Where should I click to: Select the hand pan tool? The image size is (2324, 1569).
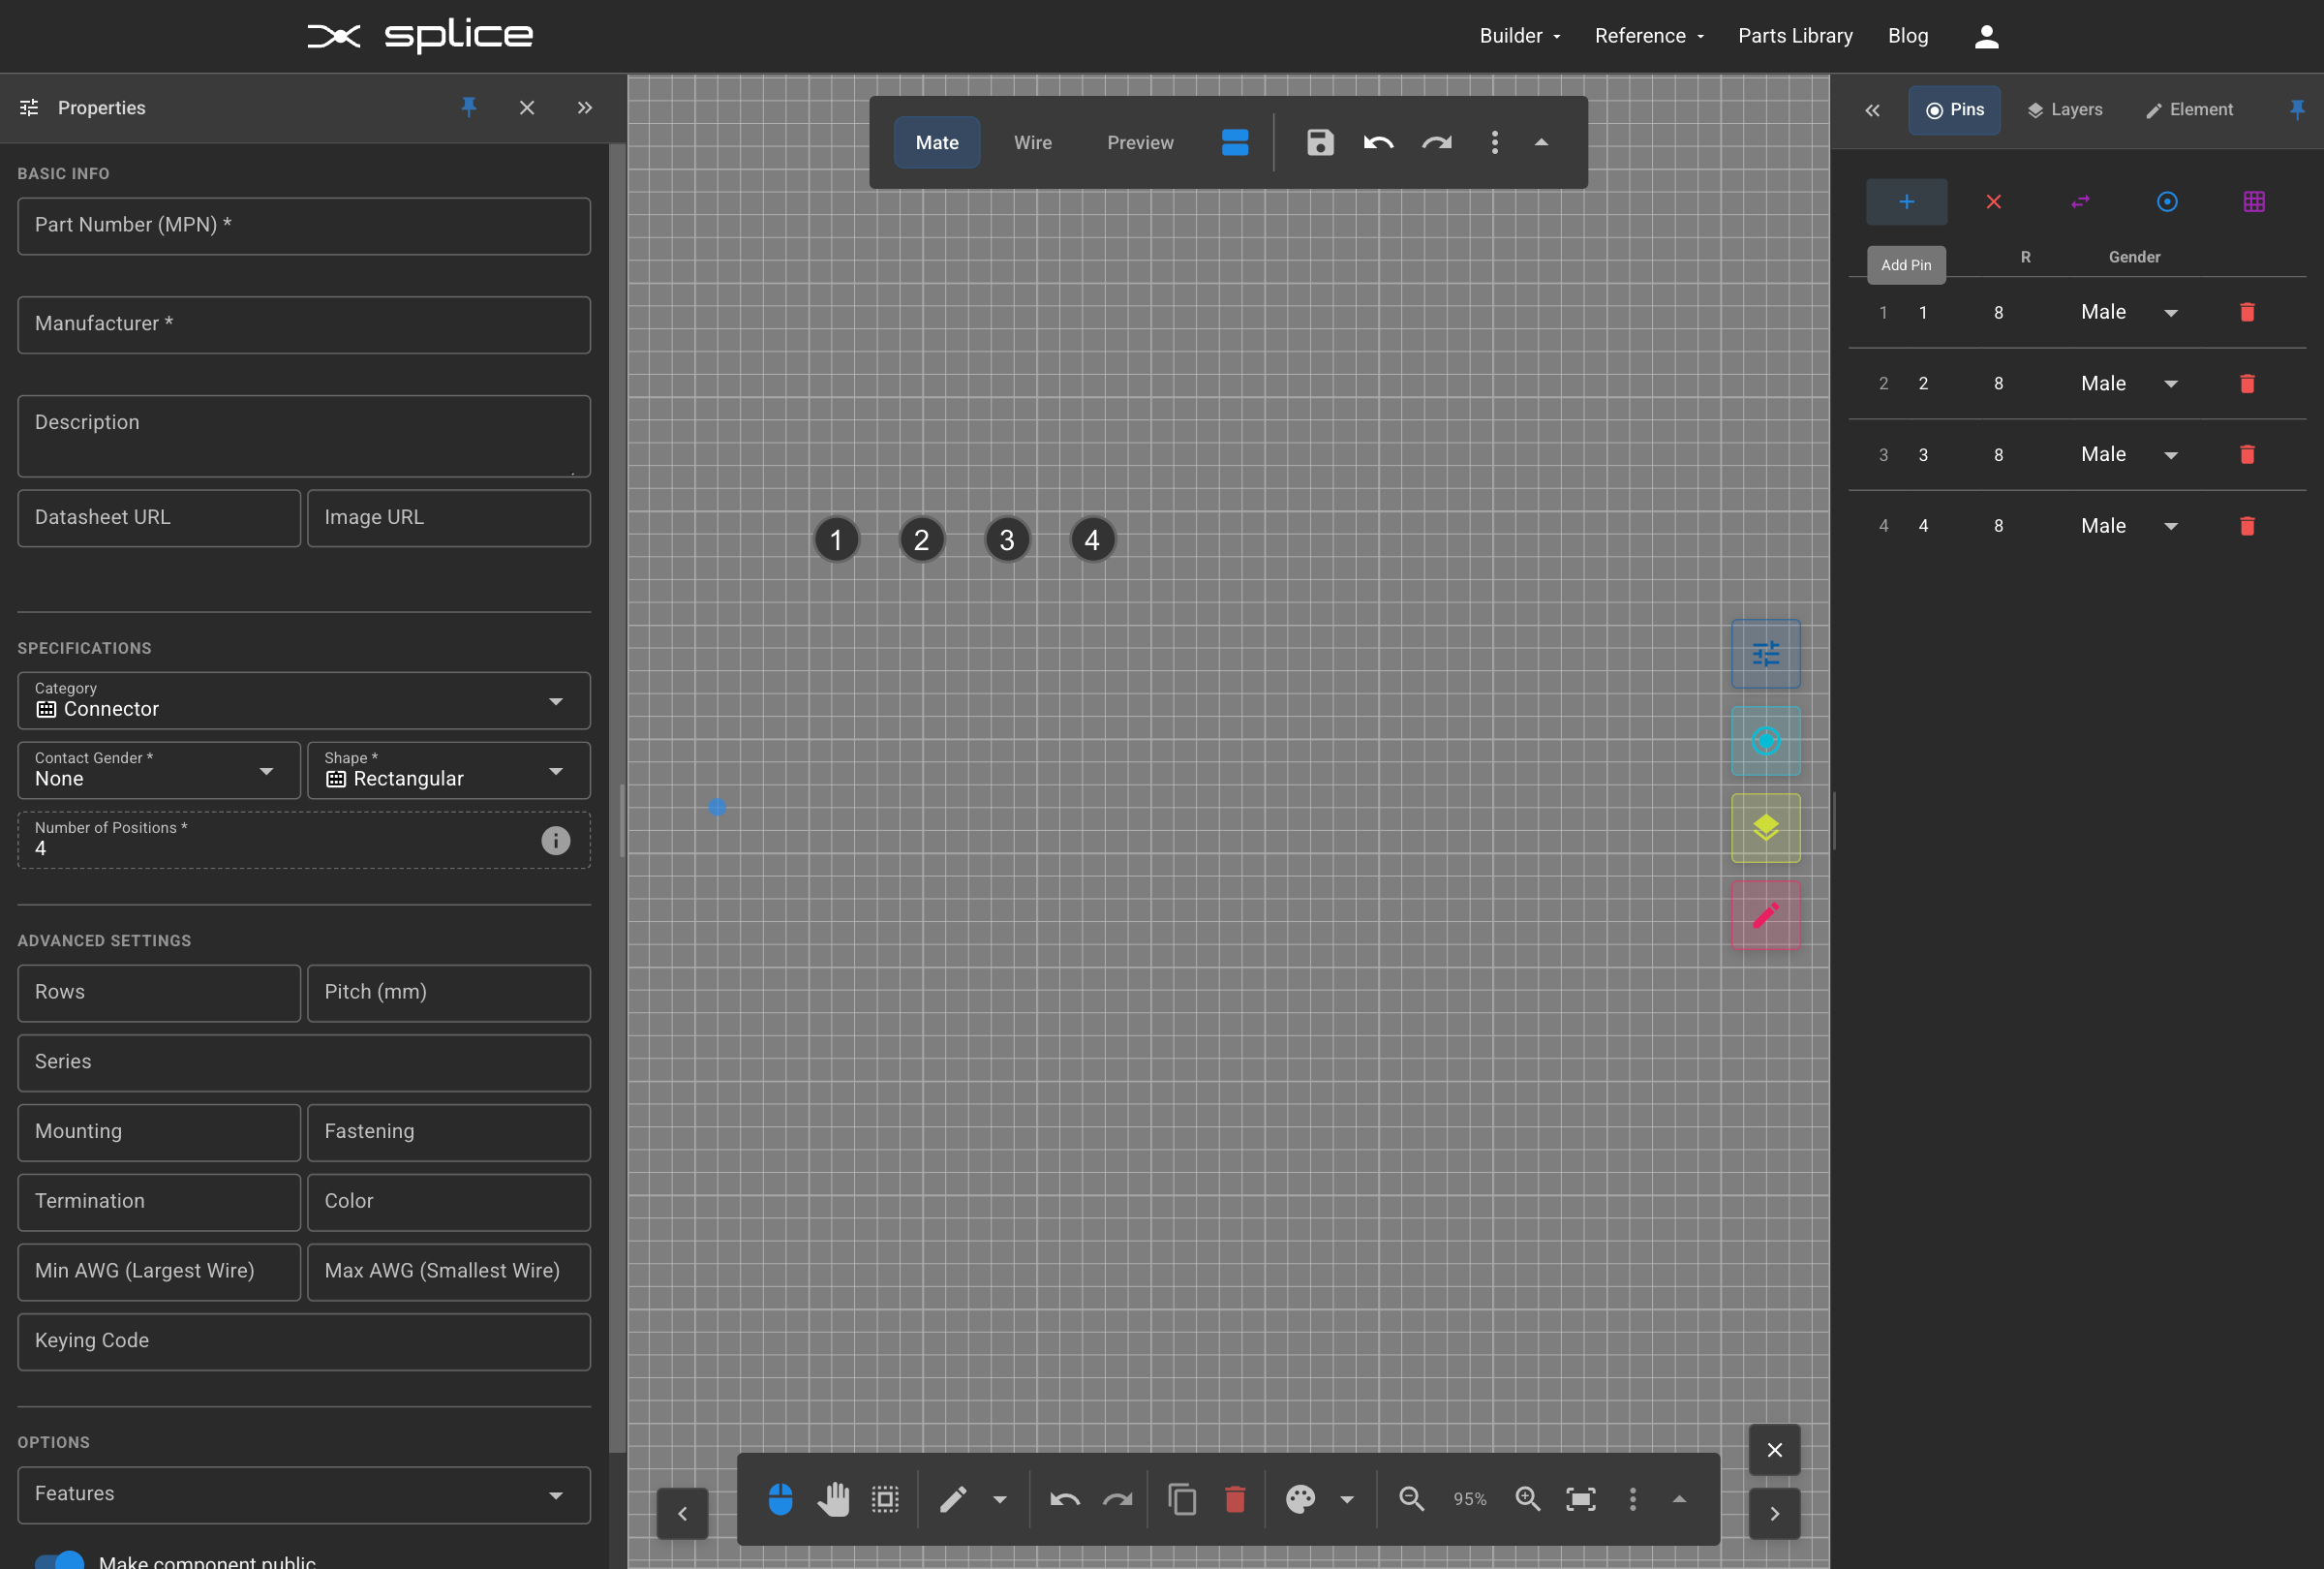[x=834, y=1498]
